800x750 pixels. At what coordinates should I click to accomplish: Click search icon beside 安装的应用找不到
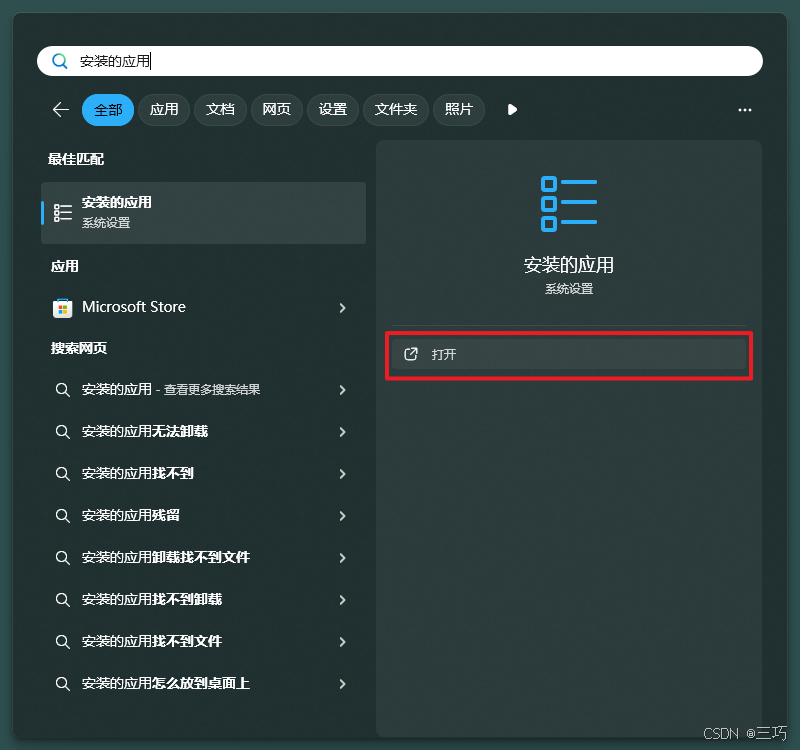pyautogui.click(x=62, y=474)
